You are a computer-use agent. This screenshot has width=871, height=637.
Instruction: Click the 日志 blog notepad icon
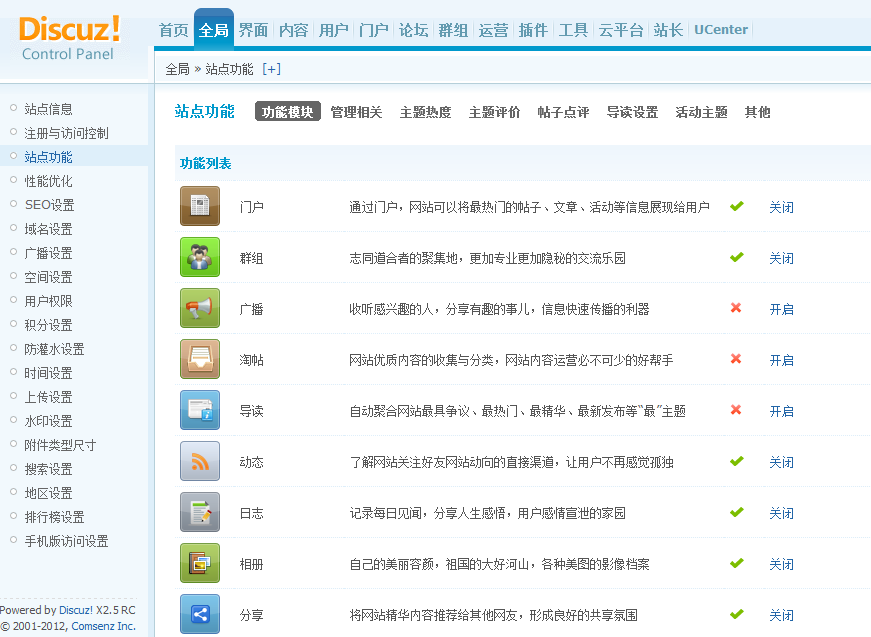coord(200,512)
